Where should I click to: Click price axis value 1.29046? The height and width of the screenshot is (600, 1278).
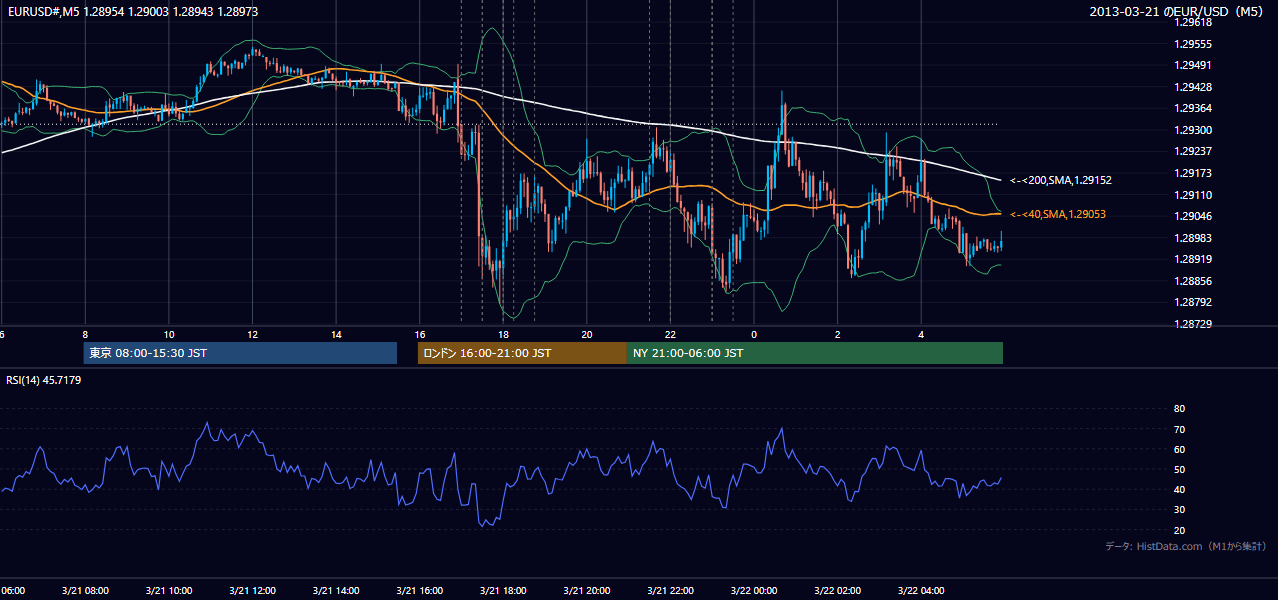(1194, 216)
